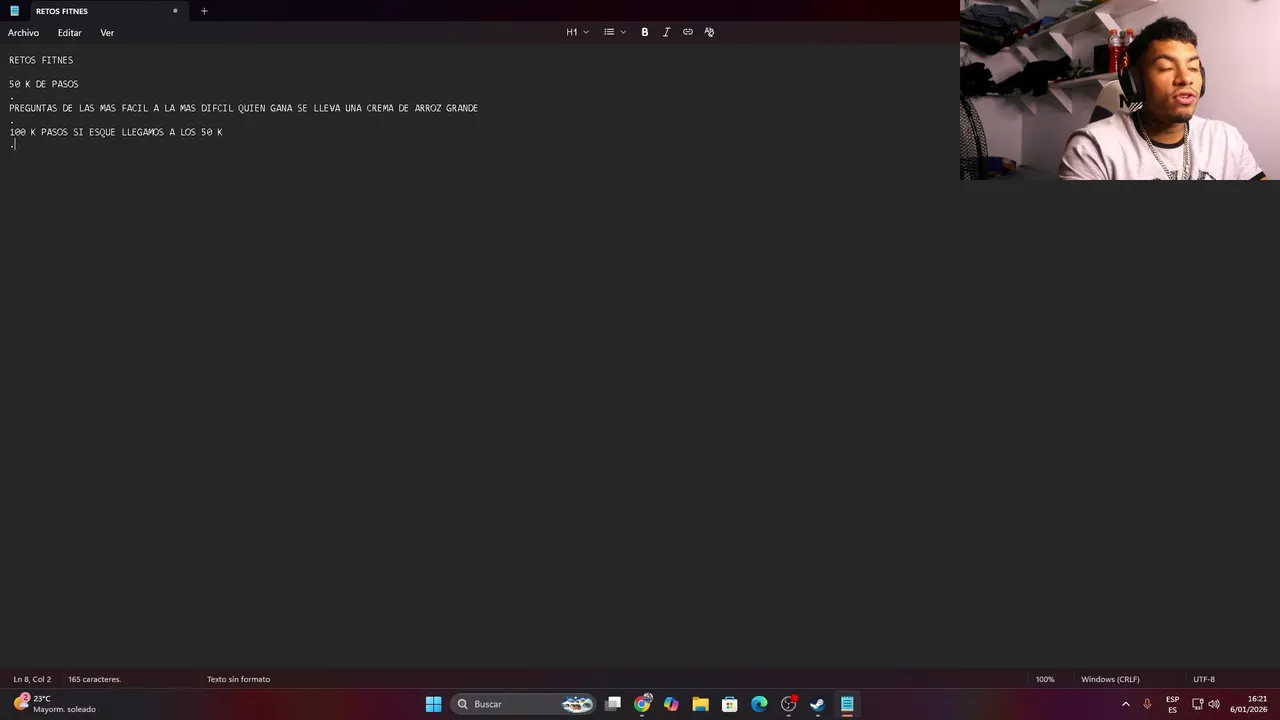Toggle italic formatting in the toolbar

(666, 32)
